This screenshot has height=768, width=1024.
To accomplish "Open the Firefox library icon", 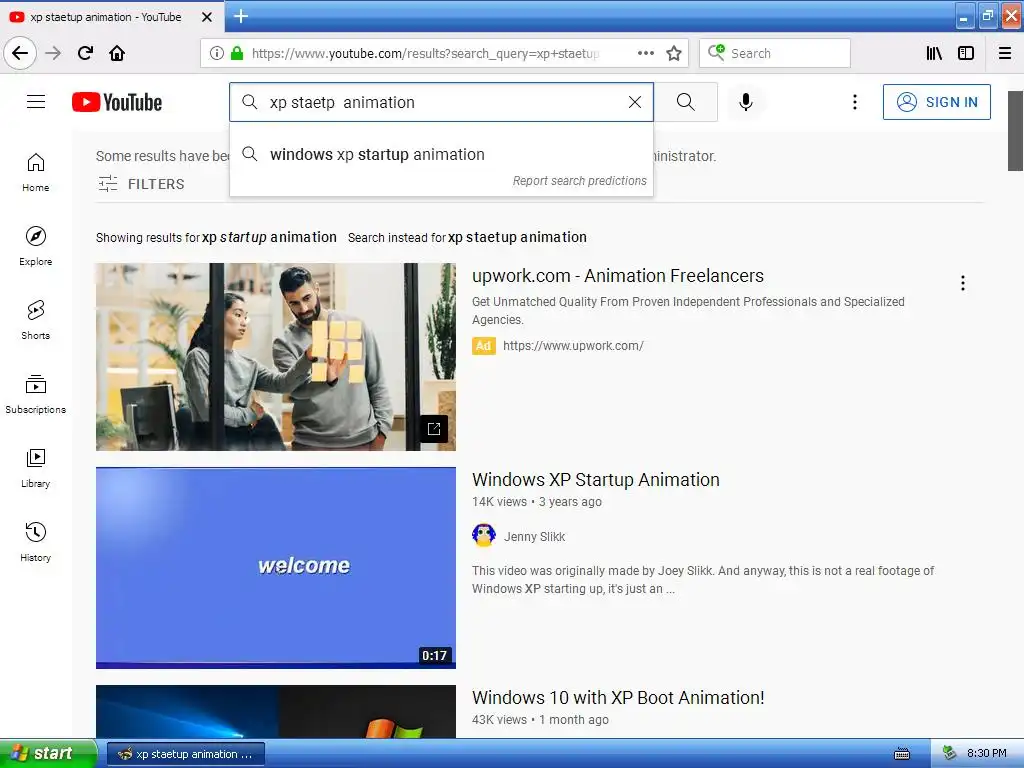I will 934,53.
